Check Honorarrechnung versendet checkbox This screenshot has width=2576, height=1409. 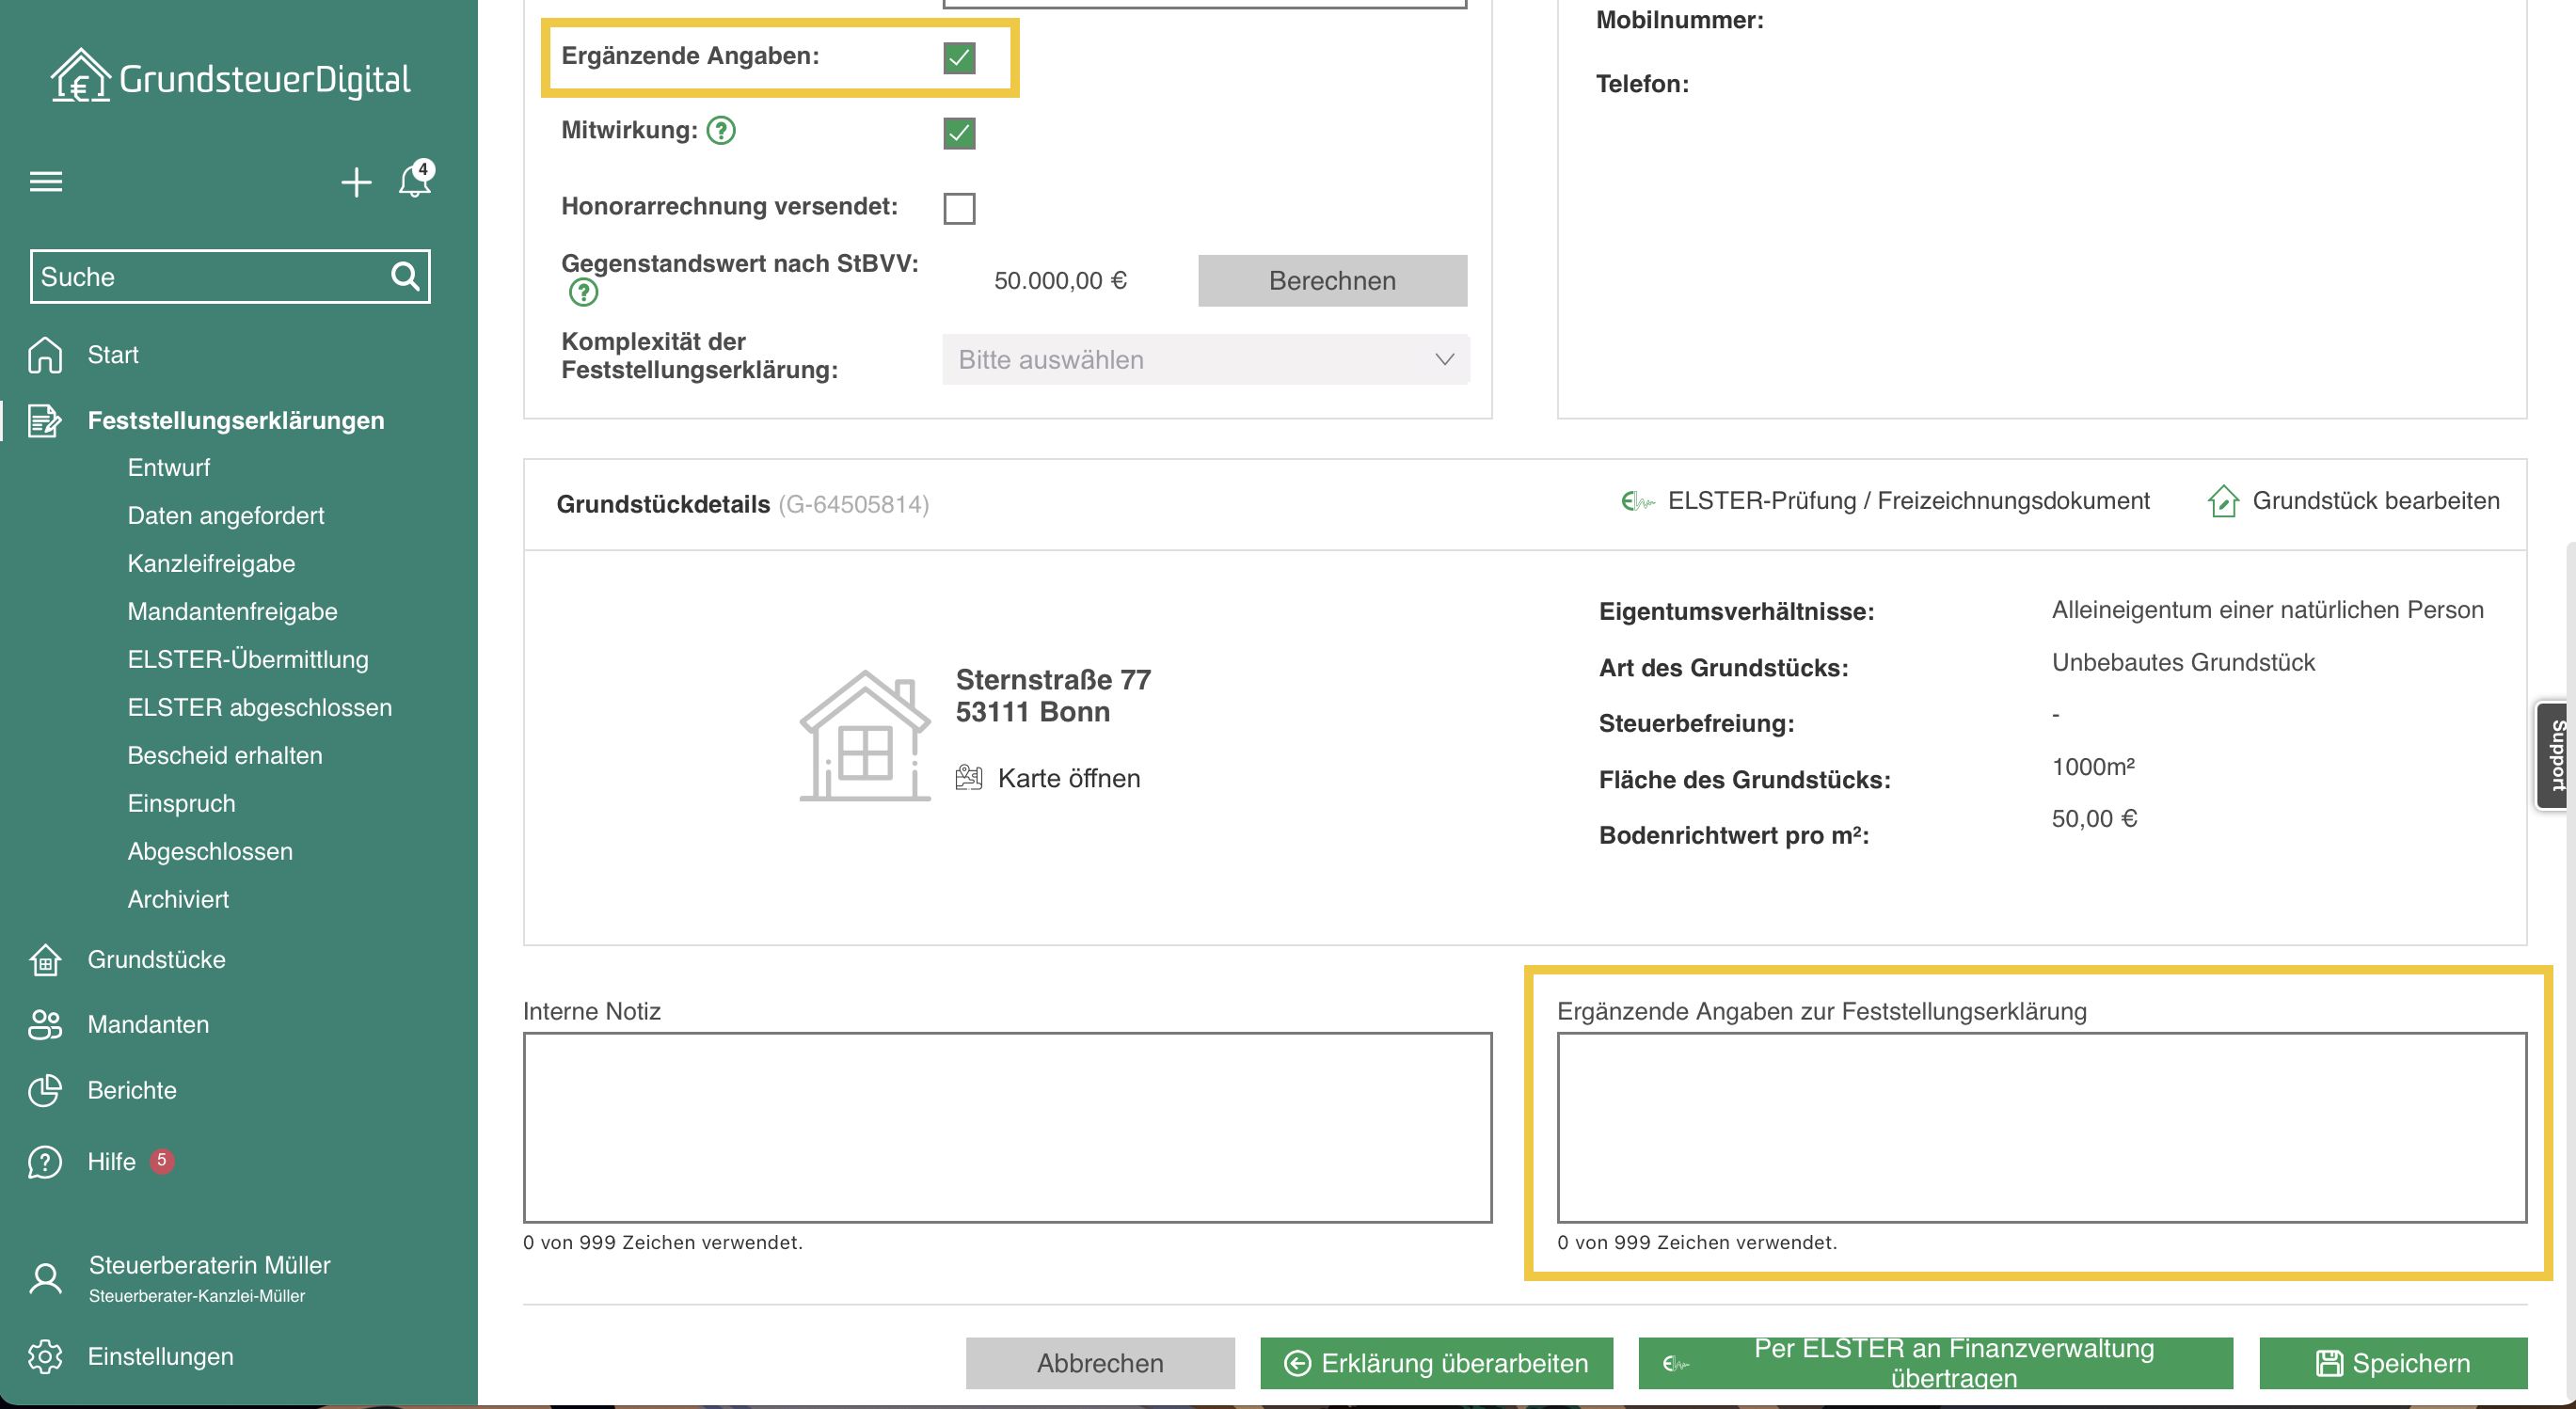click(959, 208)
